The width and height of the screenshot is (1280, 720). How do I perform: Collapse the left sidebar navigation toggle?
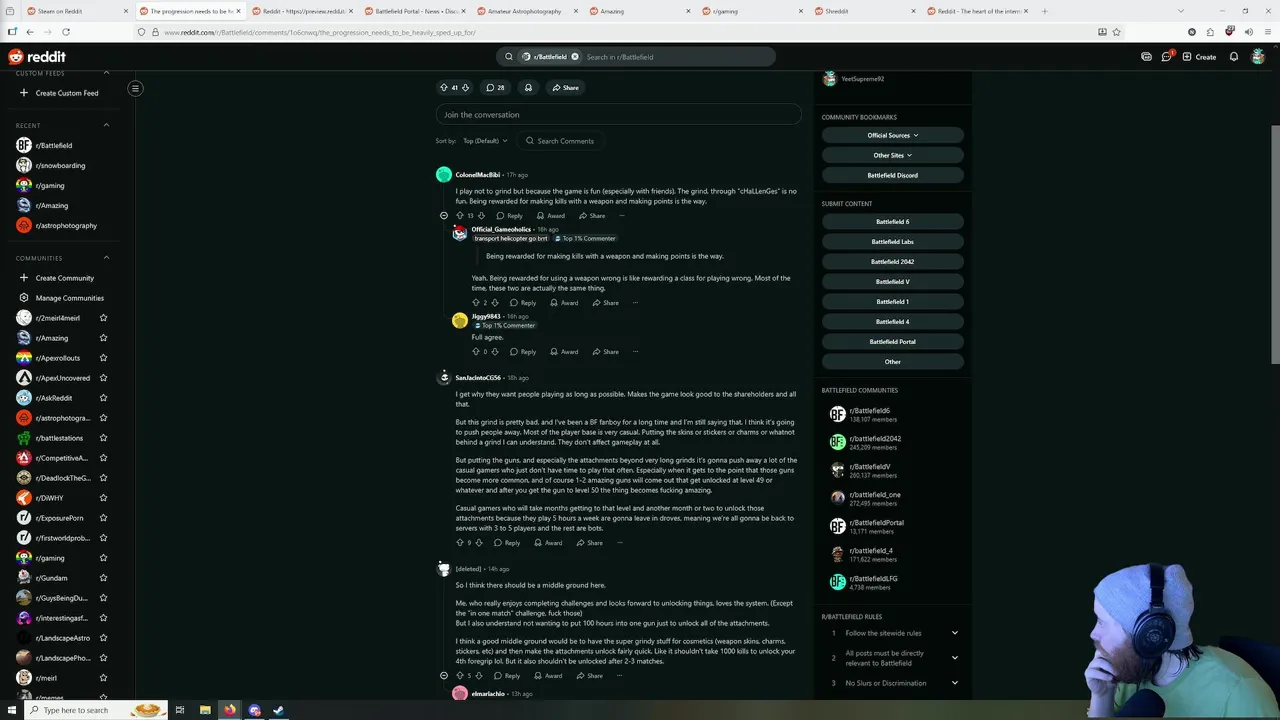135,88
